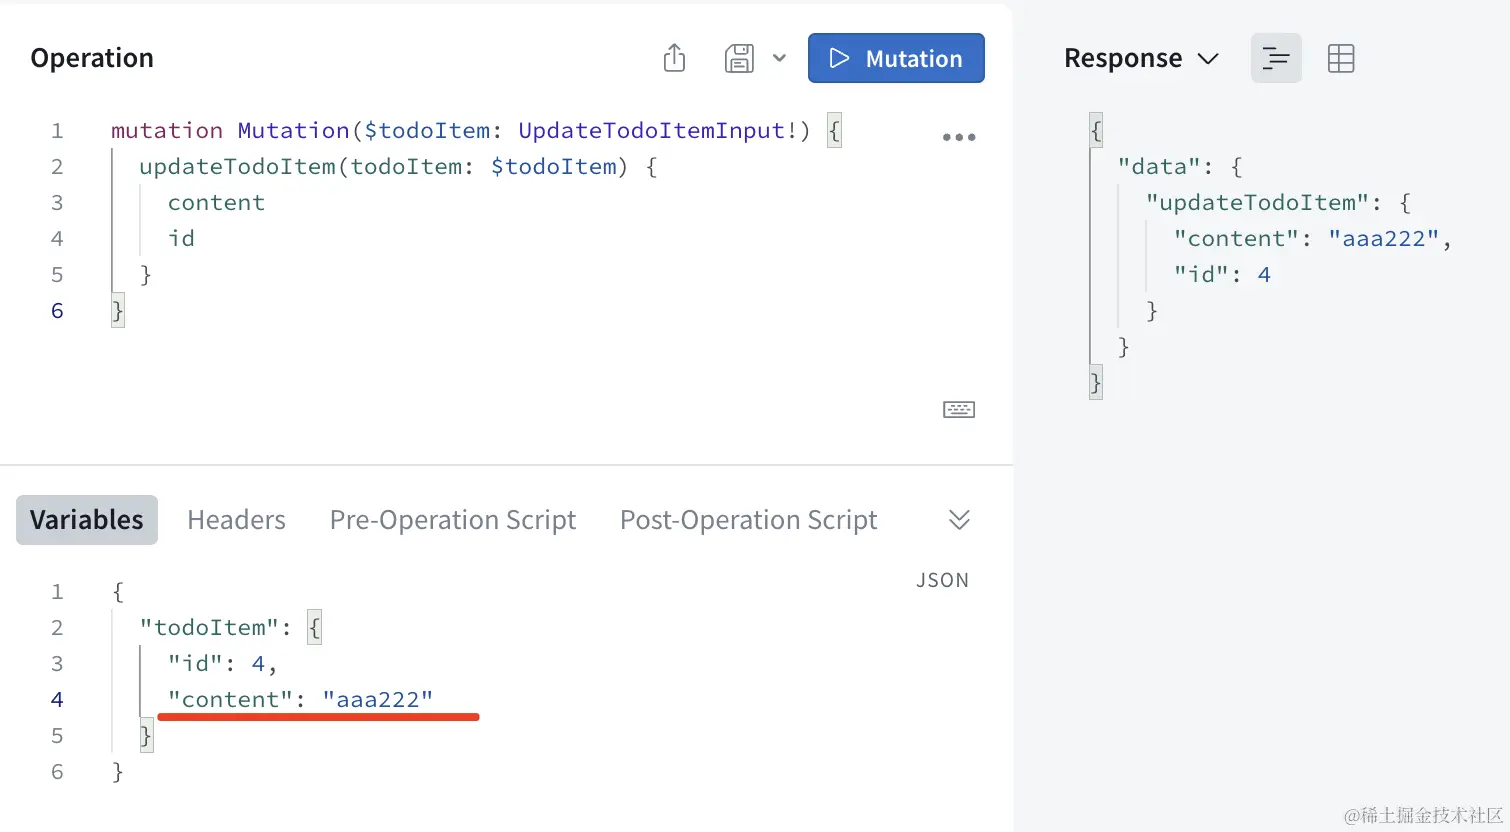The image size is (1510, 832).
Task: Collapse the variables panel with double chevron
Action: [958, 519]
